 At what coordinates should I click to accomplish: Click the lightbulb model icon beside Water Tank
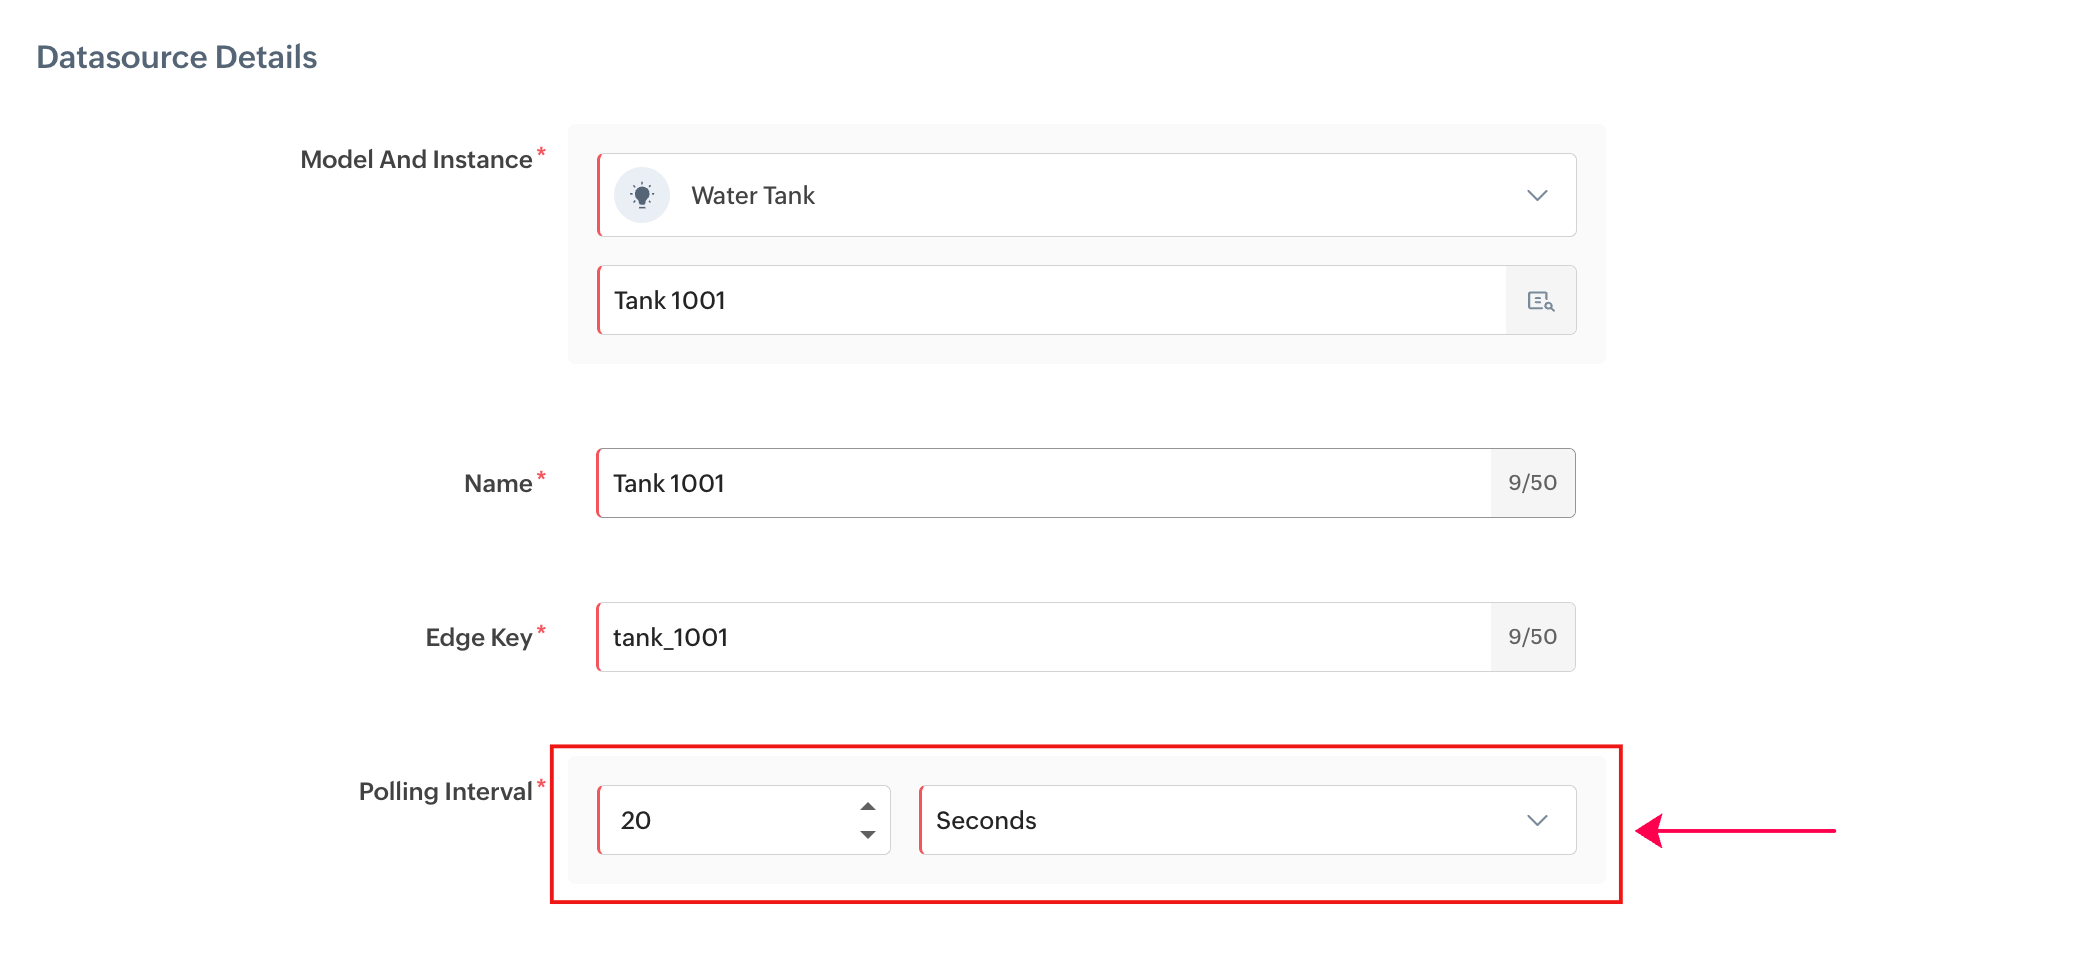[x=642, y=195]
